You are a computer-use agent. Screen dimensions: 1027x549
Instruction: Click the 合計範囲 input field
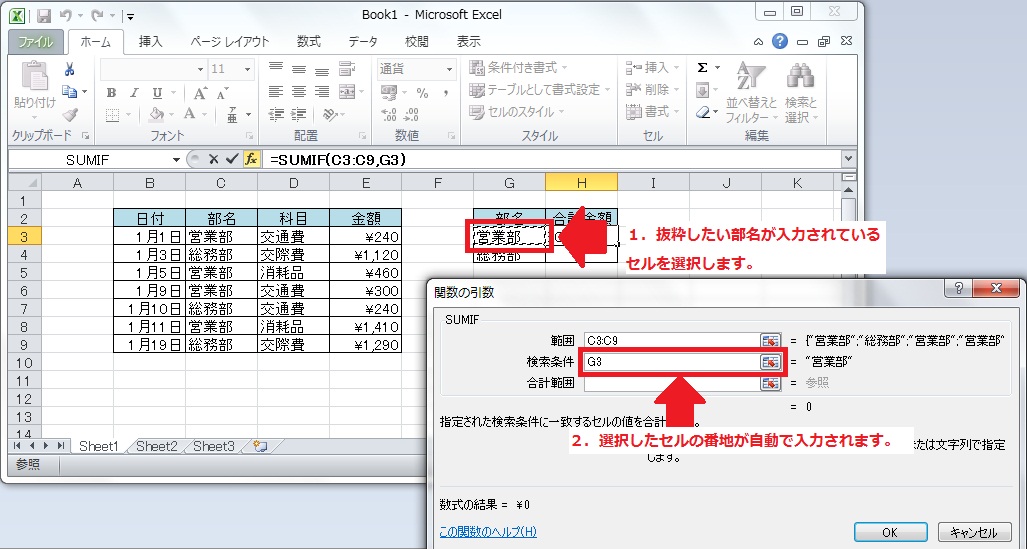673,384
